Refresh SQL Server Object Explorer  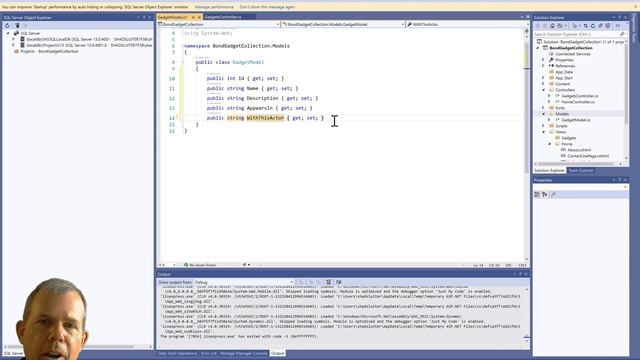coord(7,25)
